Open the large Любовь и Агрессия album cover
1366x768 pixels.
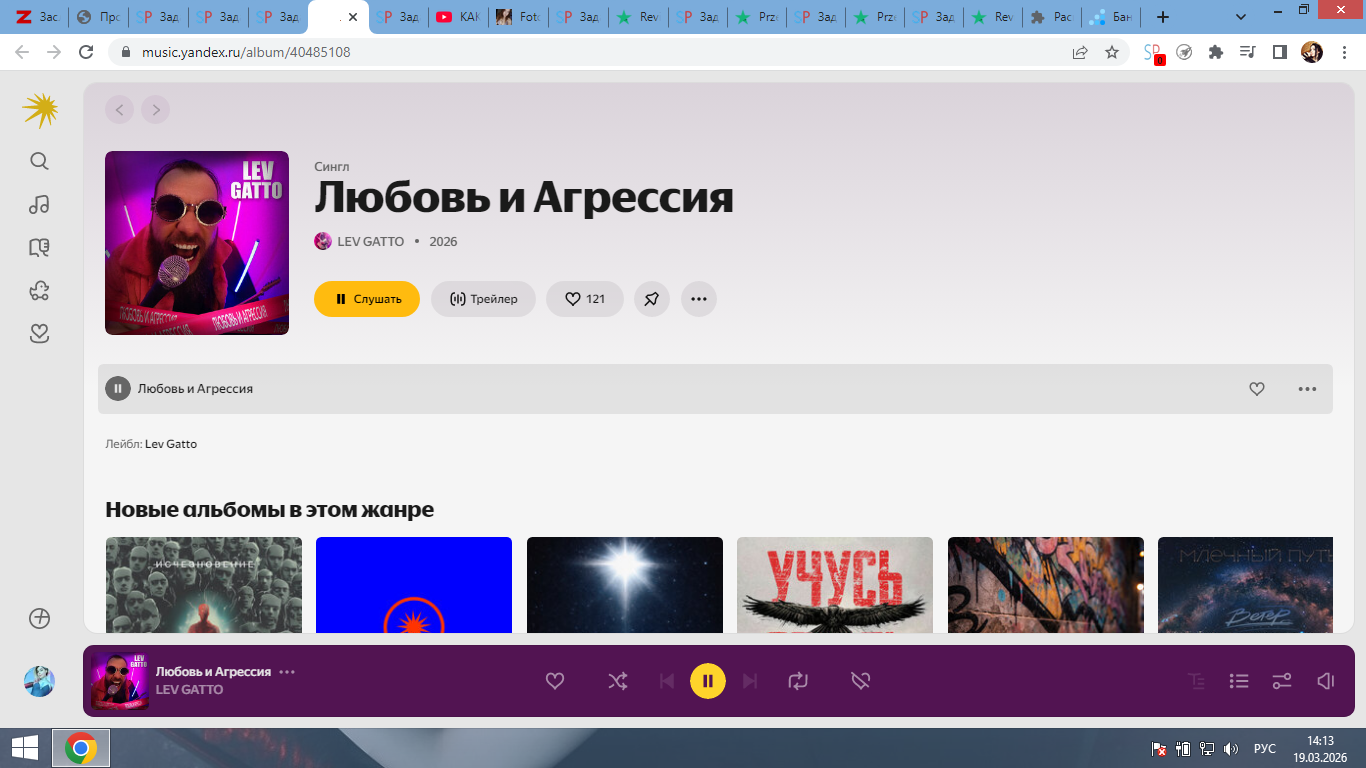tap(197, 243)
